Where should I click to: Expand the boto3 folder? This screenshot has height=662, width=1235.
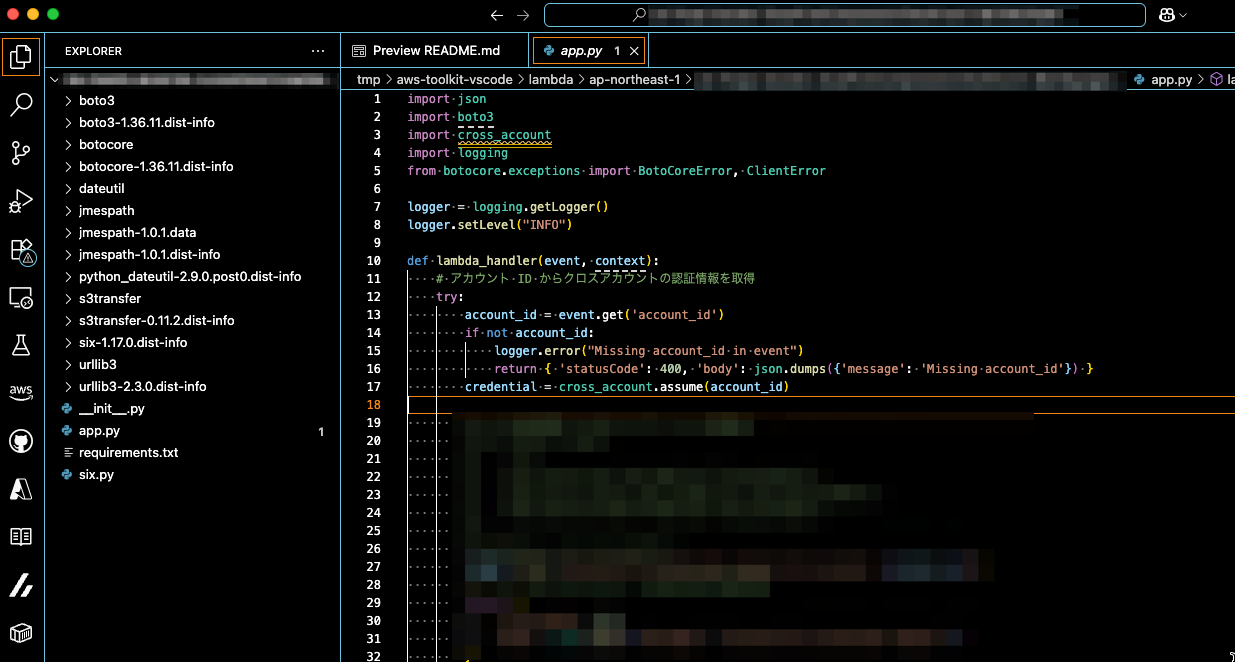68,101
